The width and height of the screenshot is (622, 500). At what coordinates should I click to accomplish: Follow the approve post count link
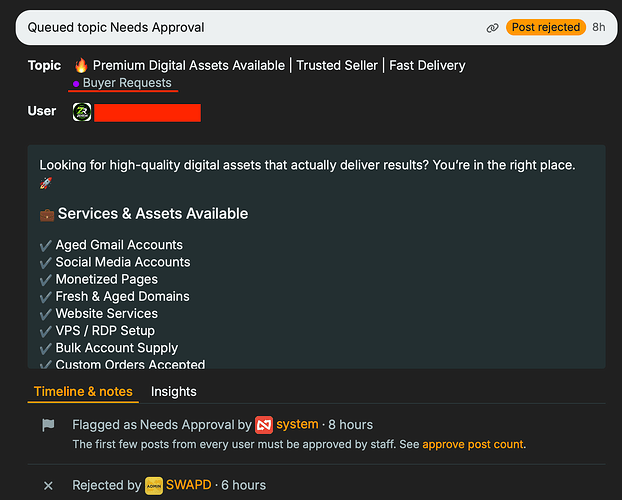[x=473, y=444]
